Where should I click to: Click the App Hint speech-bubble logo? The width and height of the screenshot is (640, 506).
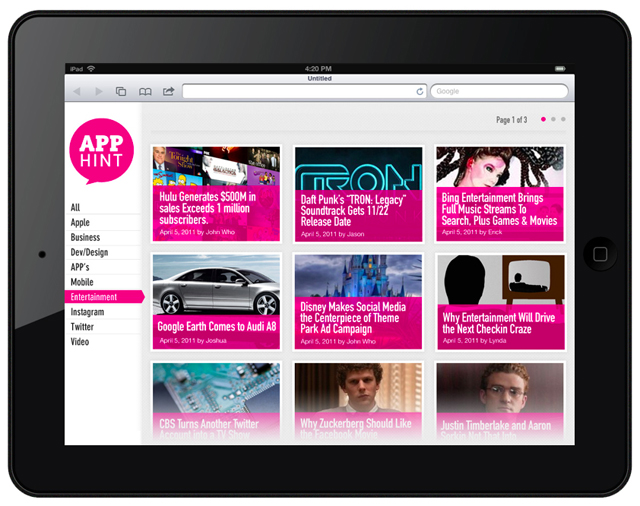tap(101, 153)
